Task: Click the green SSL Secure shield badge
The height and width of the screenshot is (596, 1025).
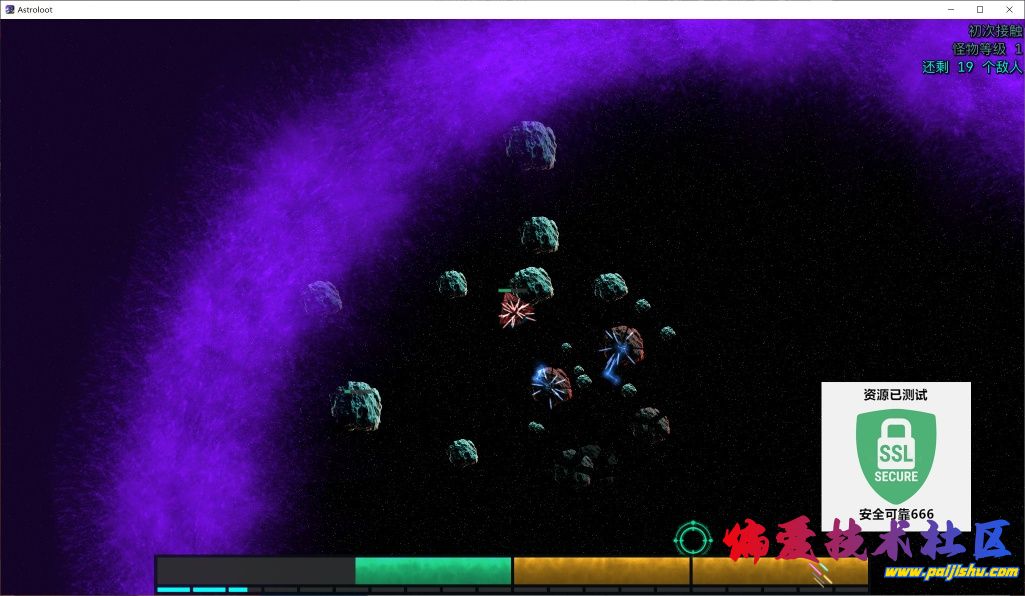Action: (895, 456)
